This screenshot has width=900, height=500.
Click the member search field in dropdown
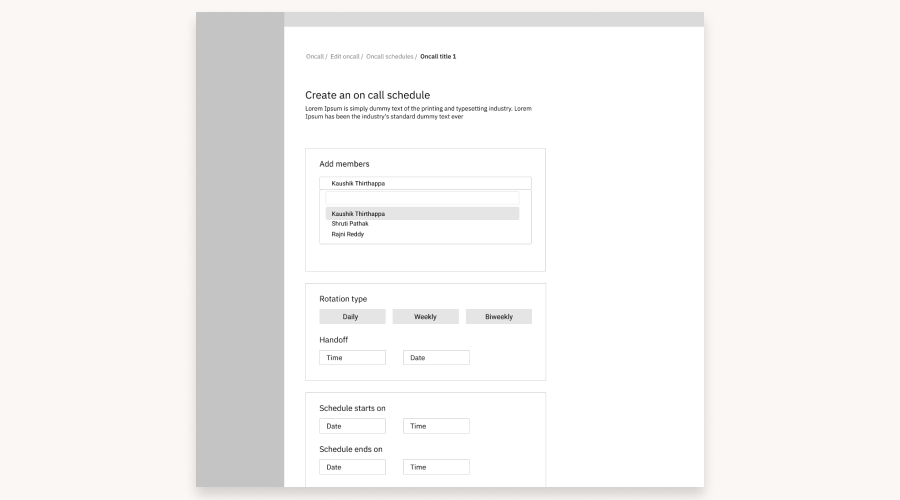click(x=422, y=199)
